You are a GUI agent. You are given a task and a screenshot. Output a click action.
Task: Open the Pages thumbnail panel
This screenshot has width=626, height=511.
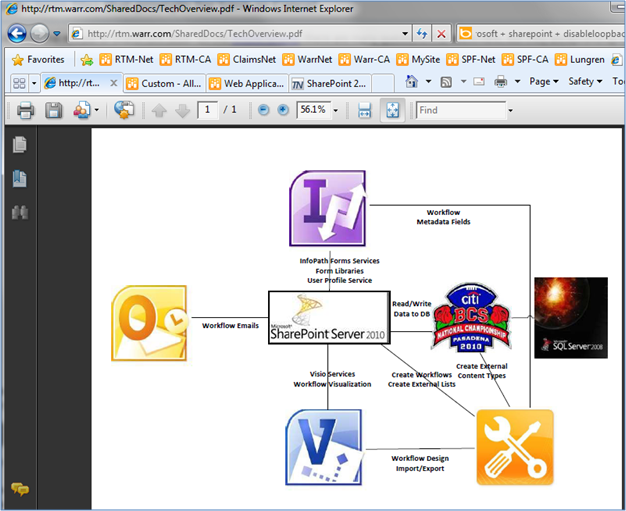(x=19, y=146)
